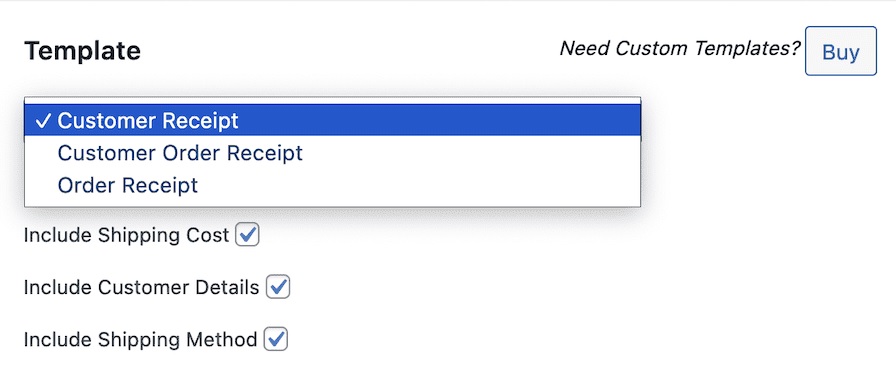Click the Include Shipping Cost label text
The height and width of the screenshot is (368, 896).
pos(126,235)
